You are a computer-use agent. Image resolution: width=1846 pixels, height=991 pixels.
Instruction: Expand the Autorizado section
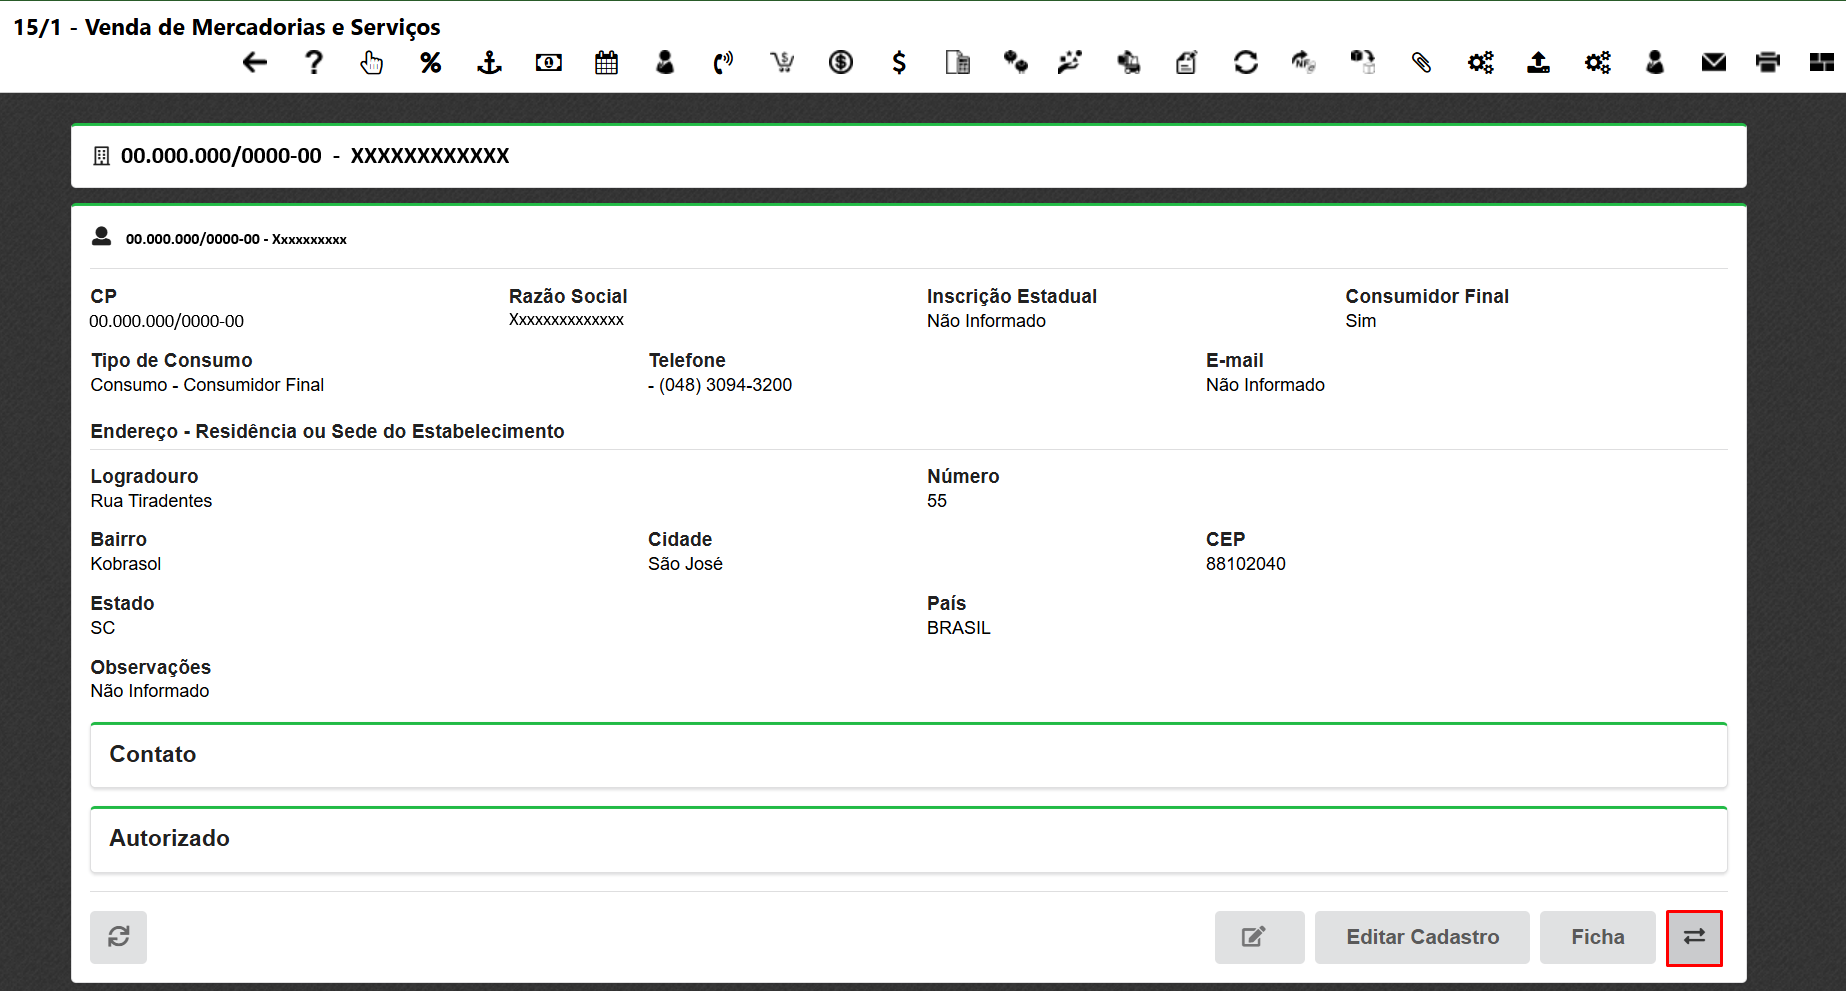pos(908,839)
